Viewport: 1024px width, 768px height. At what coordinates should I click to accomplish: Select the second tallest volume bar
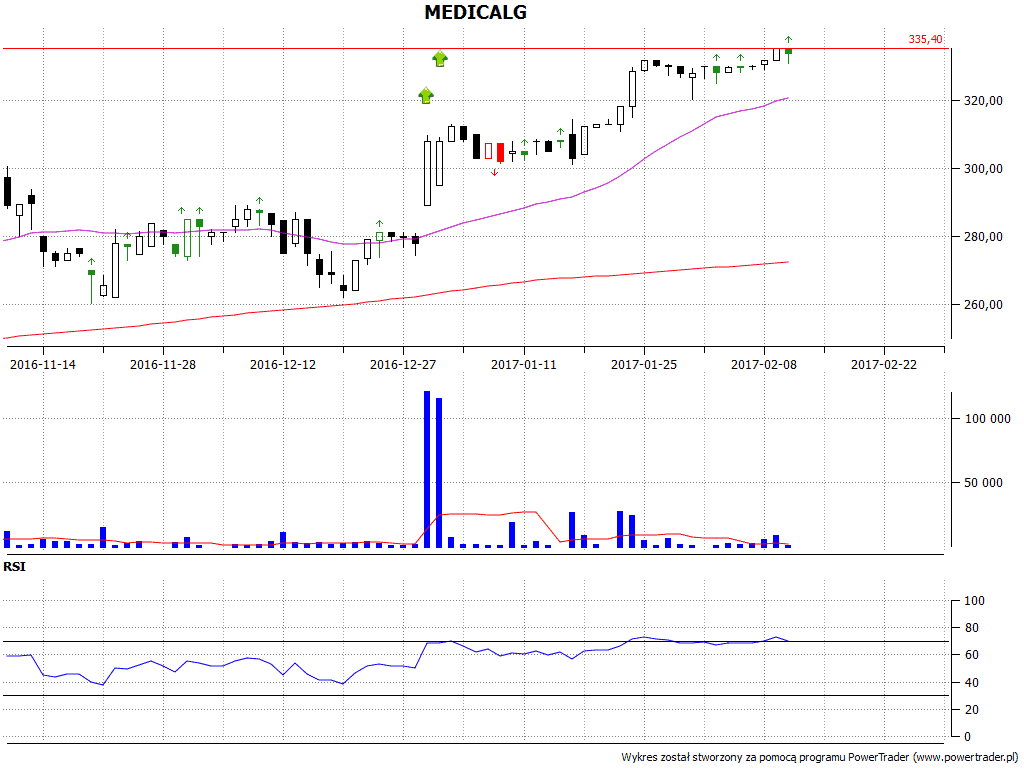pyautogui.click(x=439, y=472)
